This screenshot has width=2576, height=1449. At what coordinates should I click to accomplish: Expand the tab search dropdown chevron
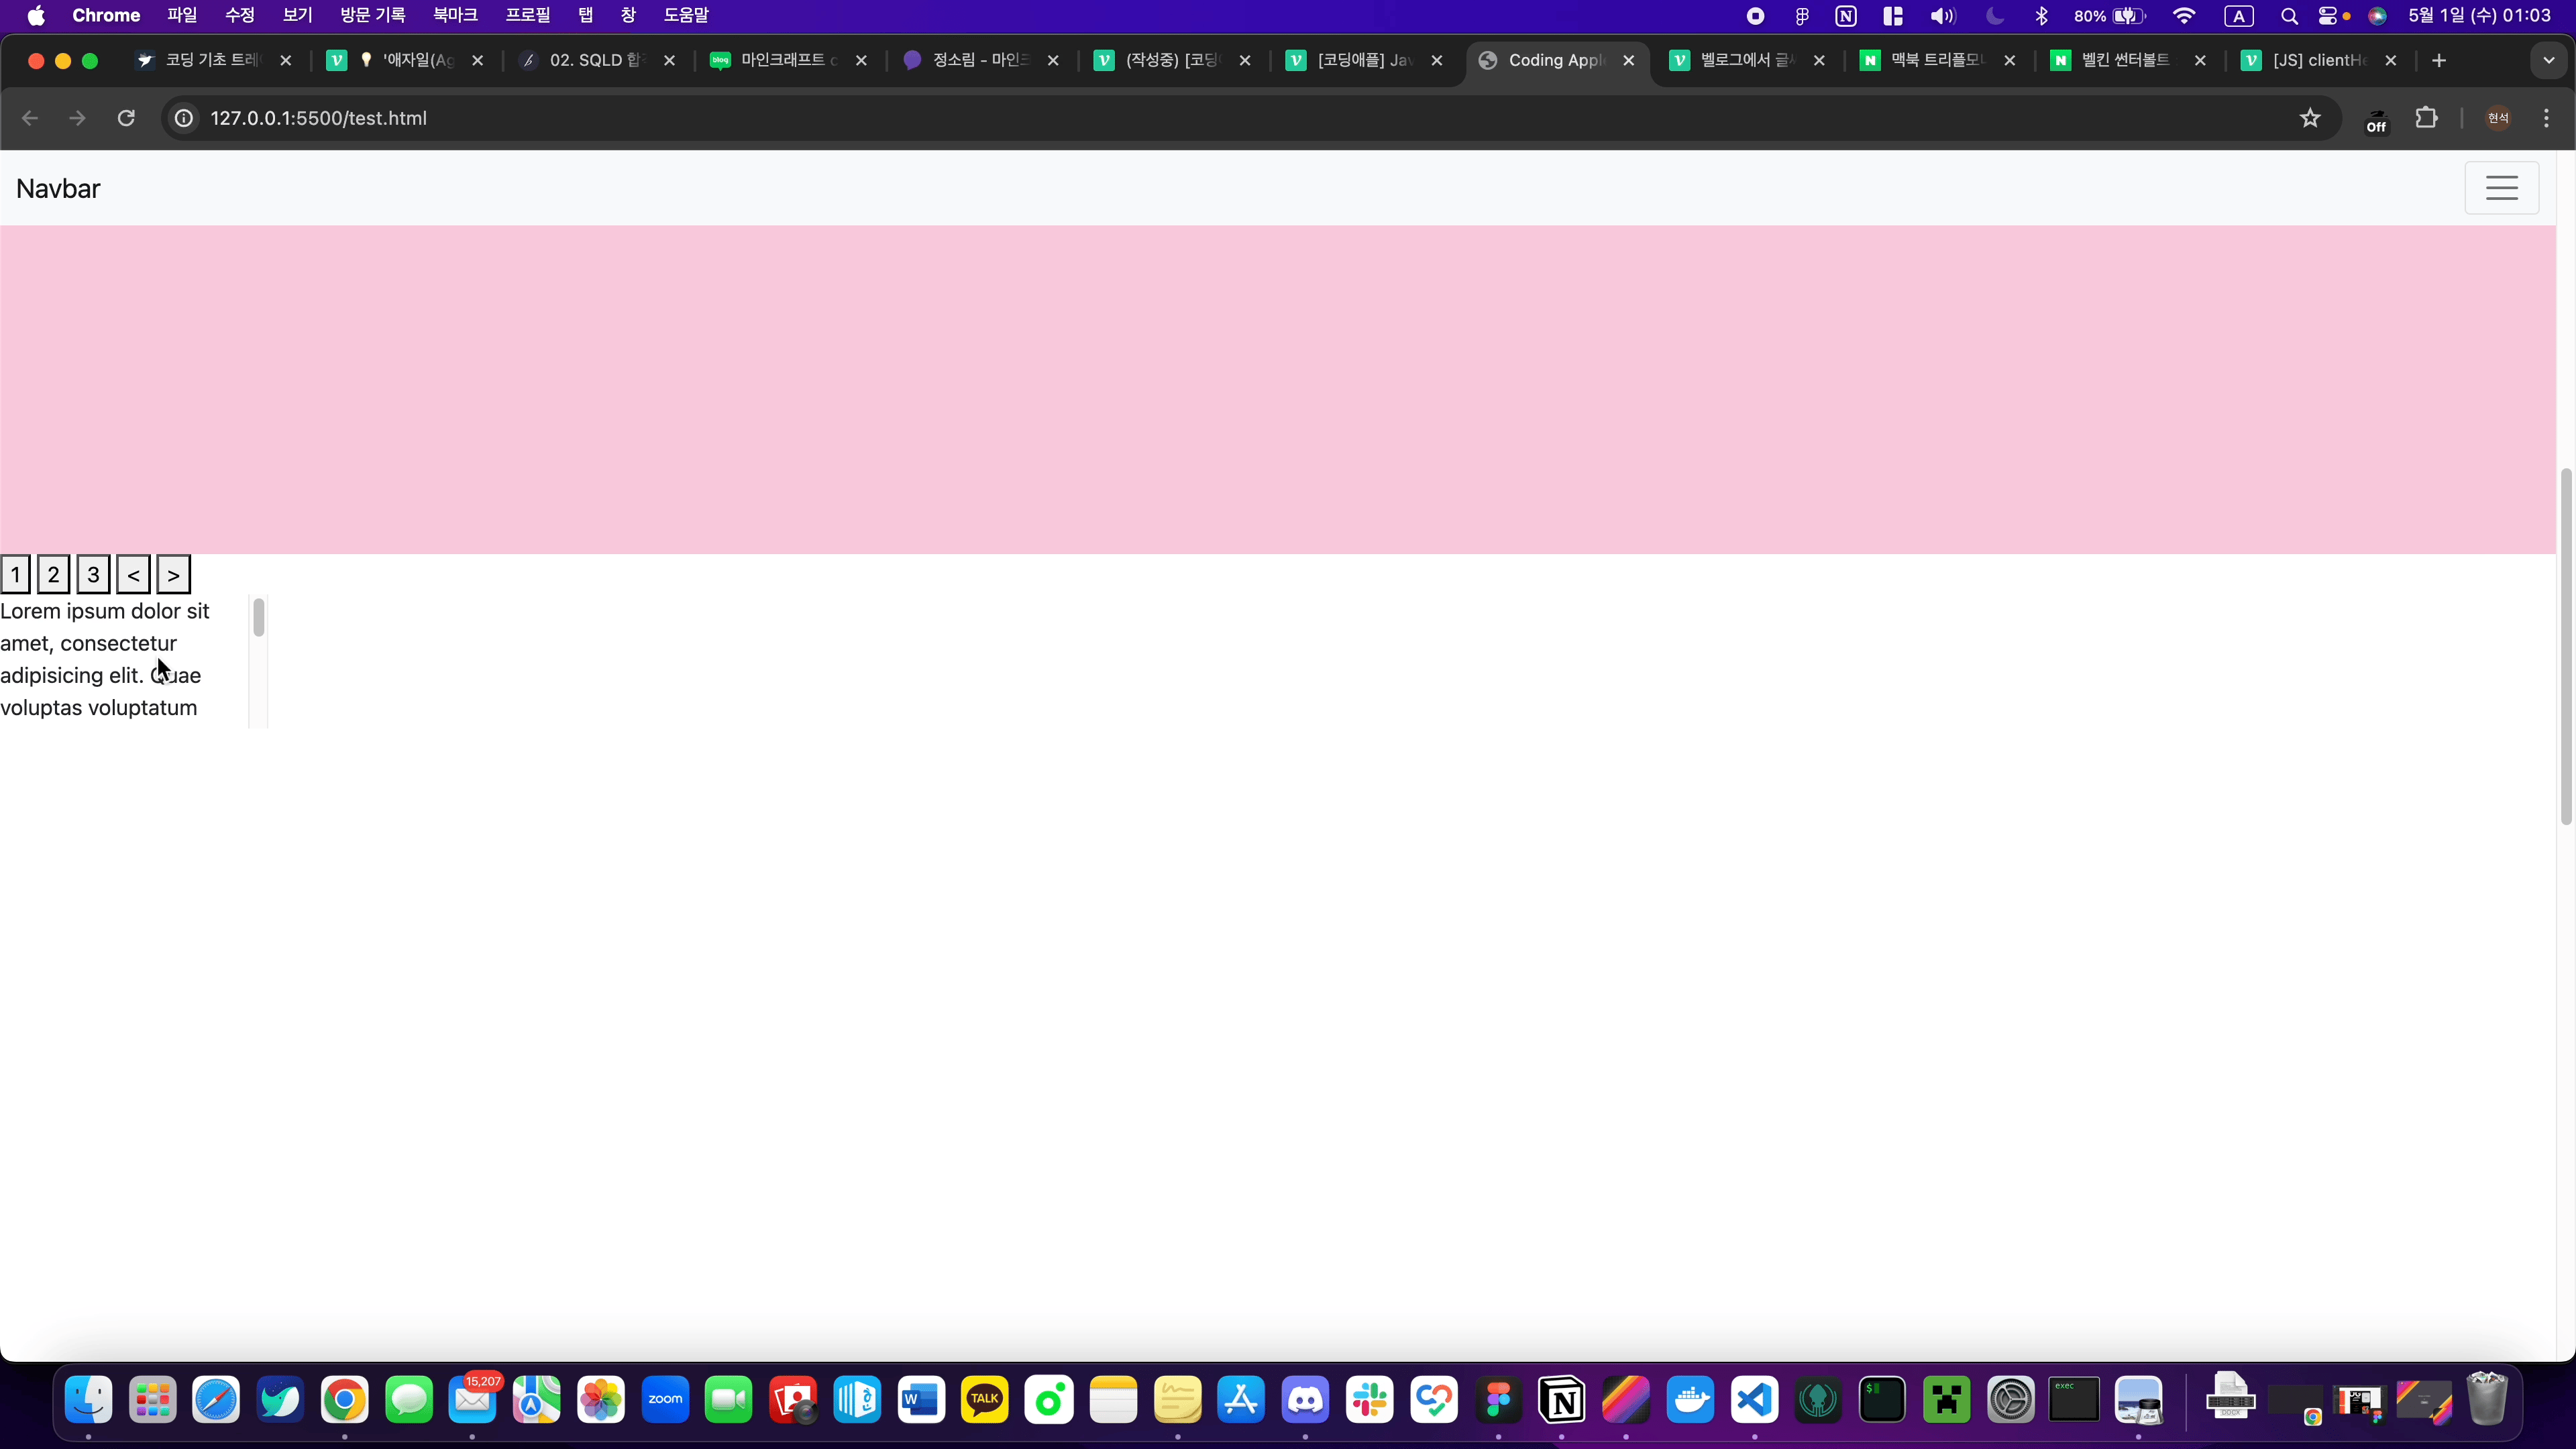click(x=2548, y=61)
